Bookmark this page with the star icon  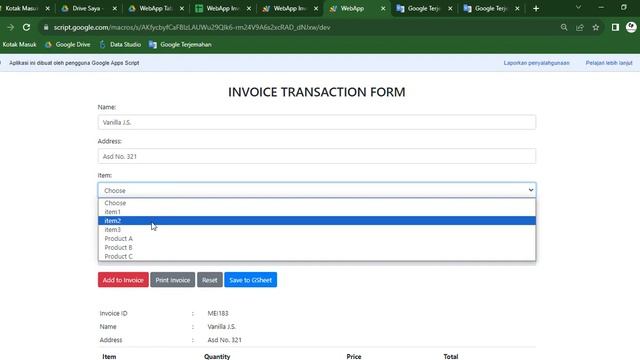pos(596,27)
